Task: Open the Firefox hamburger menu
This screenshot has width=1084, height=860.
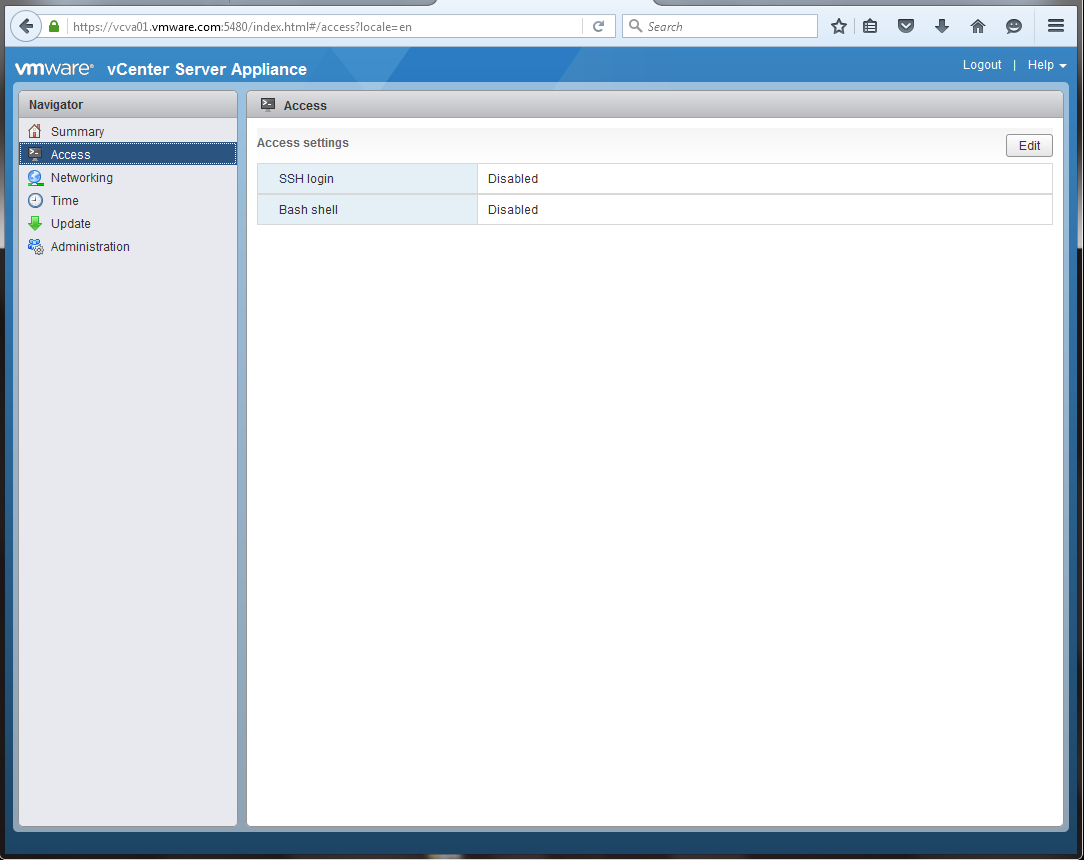Action: [x=1056, y=26]
